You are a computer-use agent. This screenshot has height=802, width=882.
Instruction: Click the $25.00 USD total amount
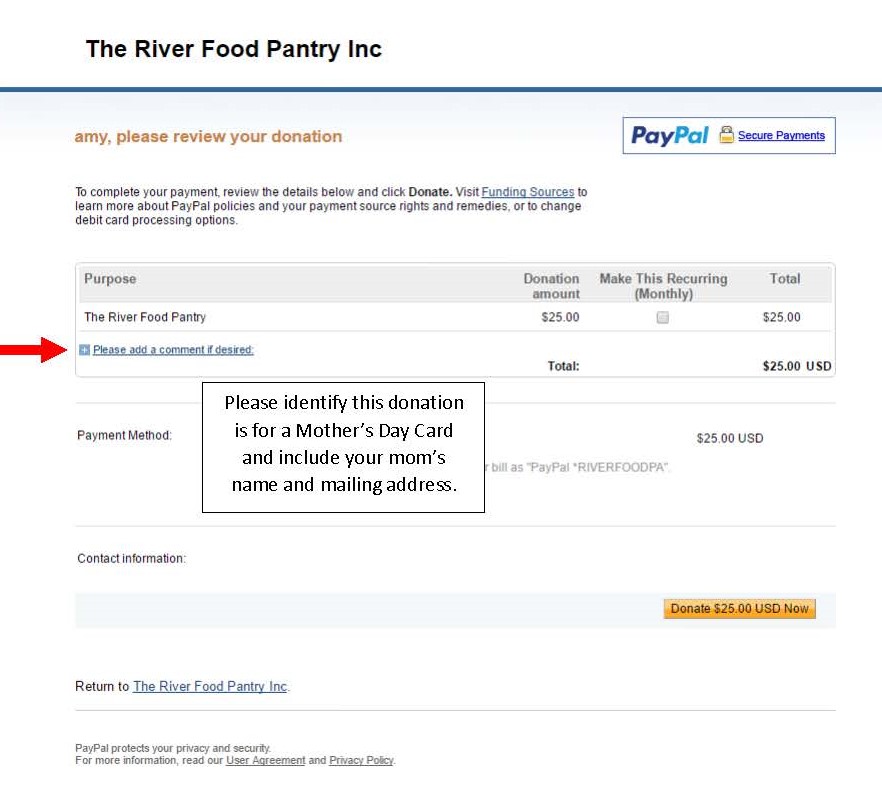[x=796, y=366]
